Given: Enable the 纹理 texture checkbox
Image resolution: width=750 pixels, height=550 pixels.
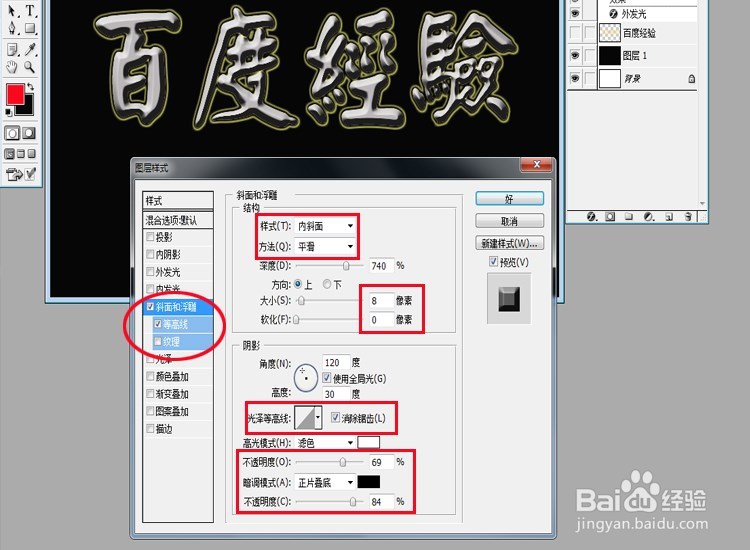Looking at the screenshot, I should (x=158, y=341).
